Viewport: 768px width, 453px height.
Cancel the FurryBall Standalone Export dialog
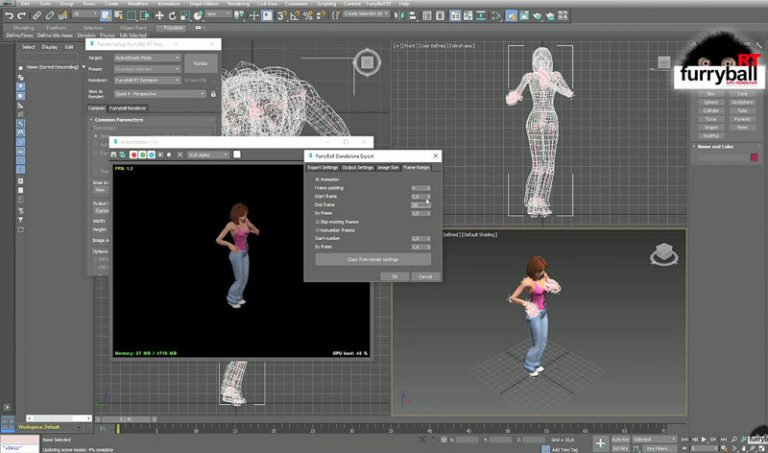coord(425,277)
